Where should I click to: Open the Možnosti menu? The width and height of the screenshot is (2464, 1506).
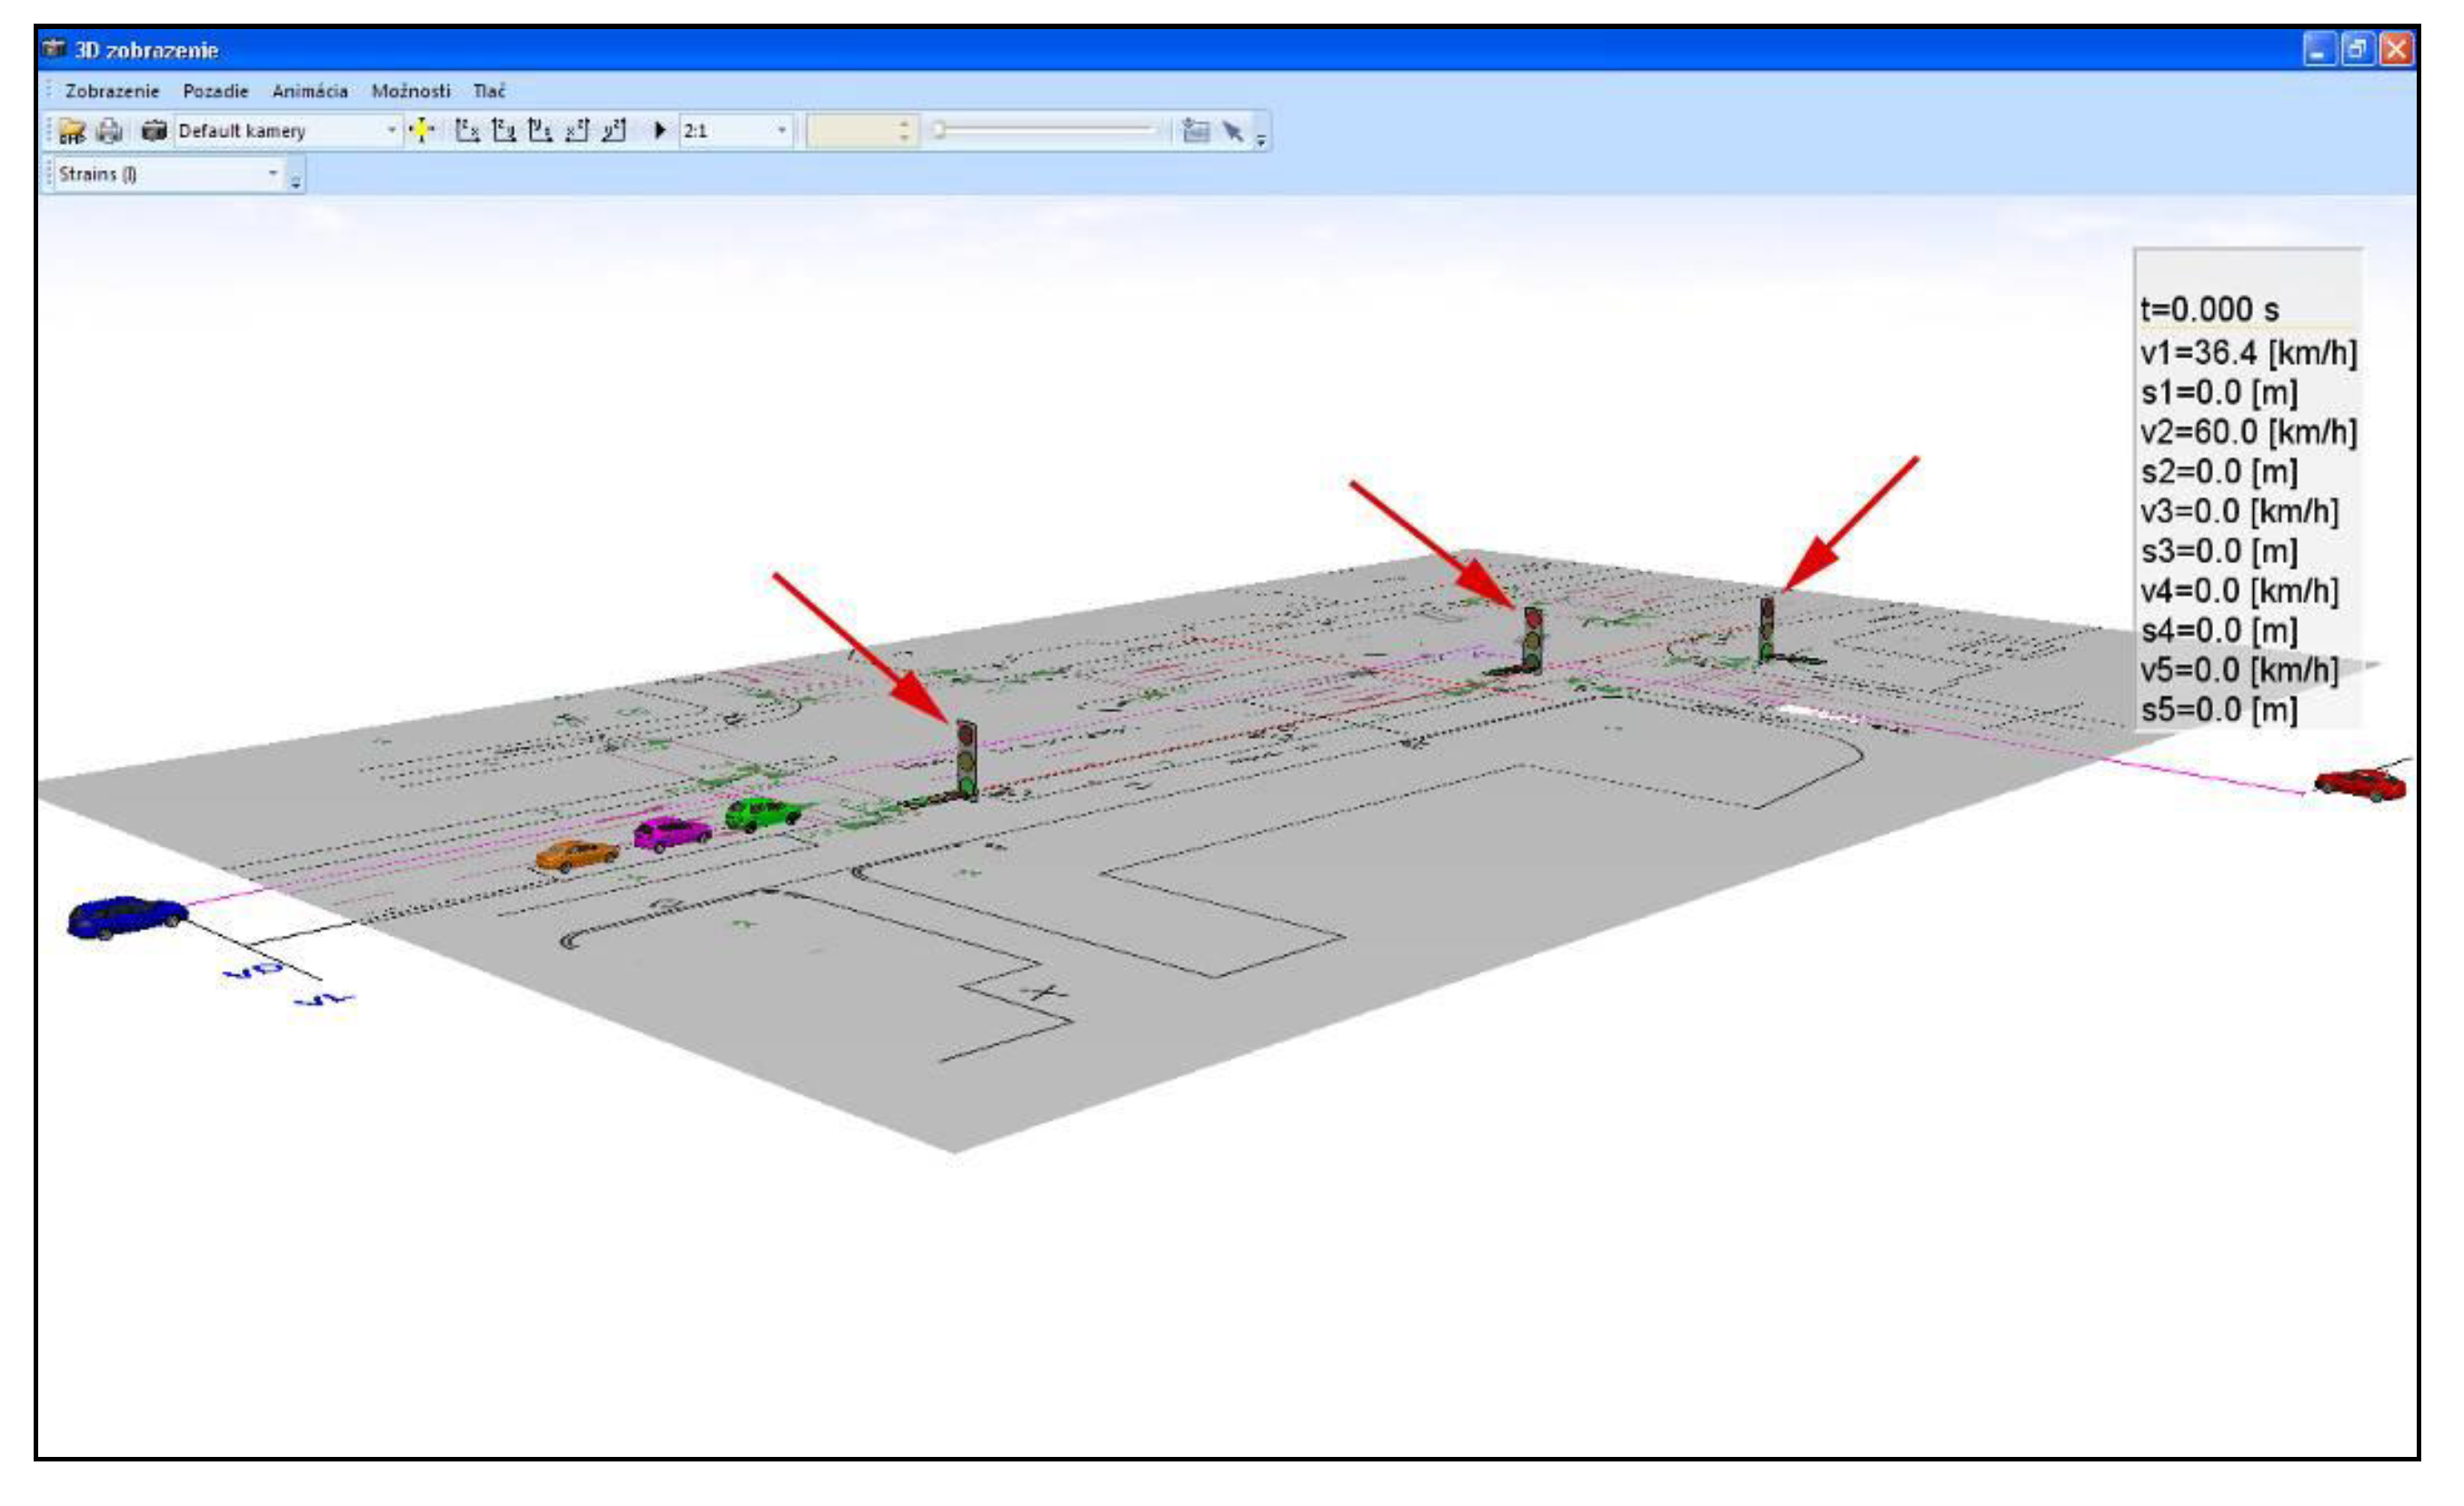411,91
